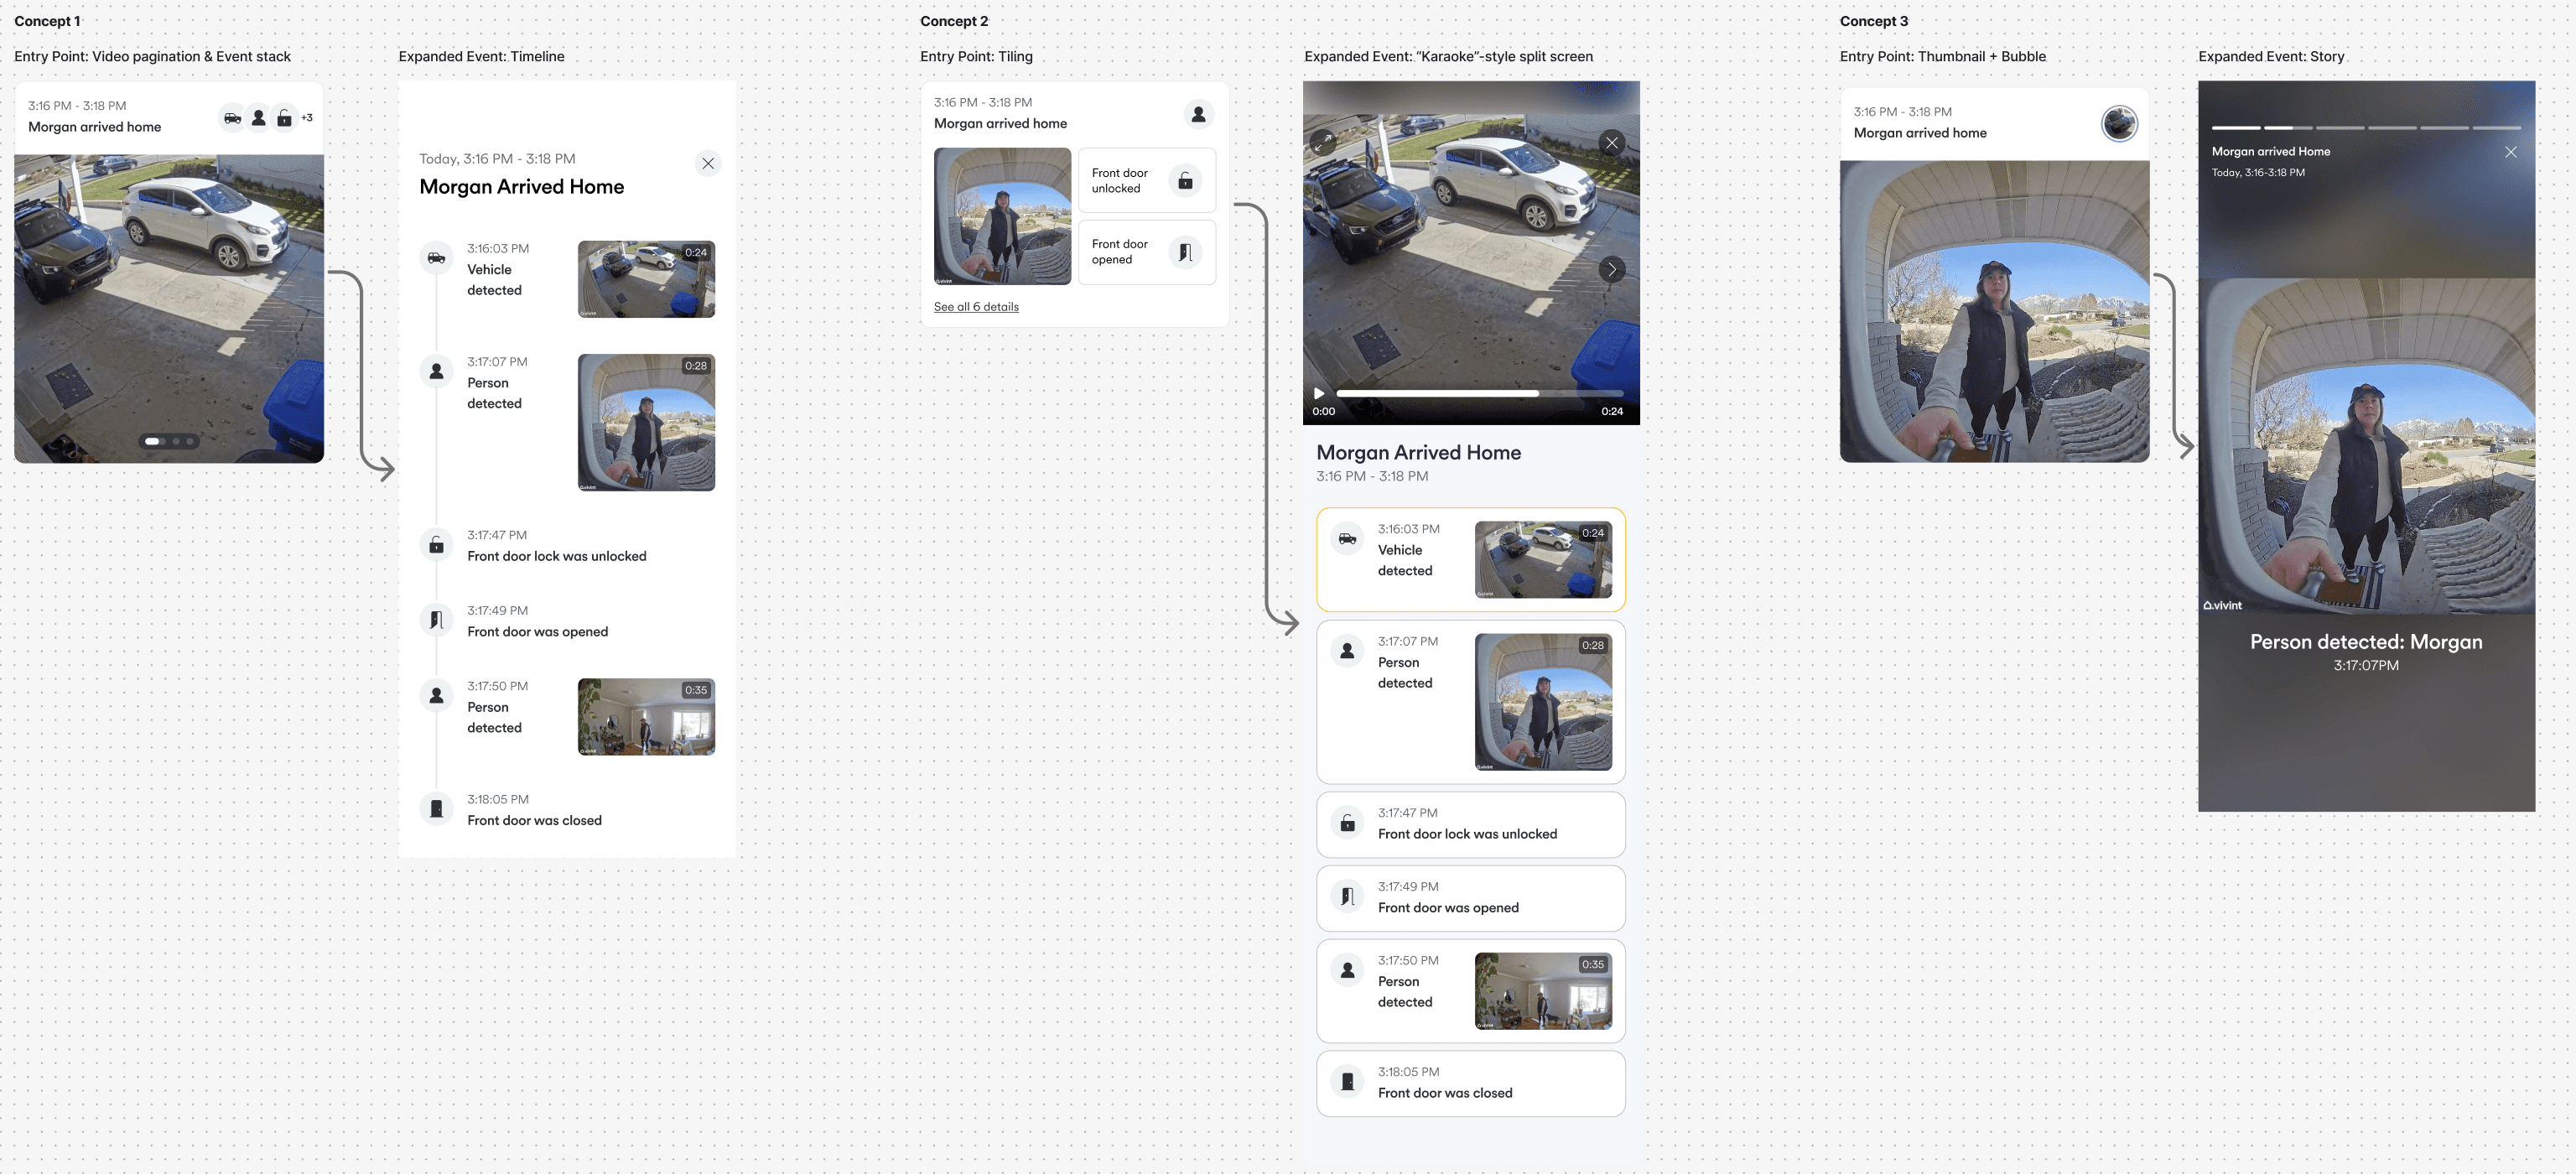Viewport: 2576px width, 1174px height.
Task: Click the circular thumbnail bubble in Concept 3
Action: tap(2118, 123)
